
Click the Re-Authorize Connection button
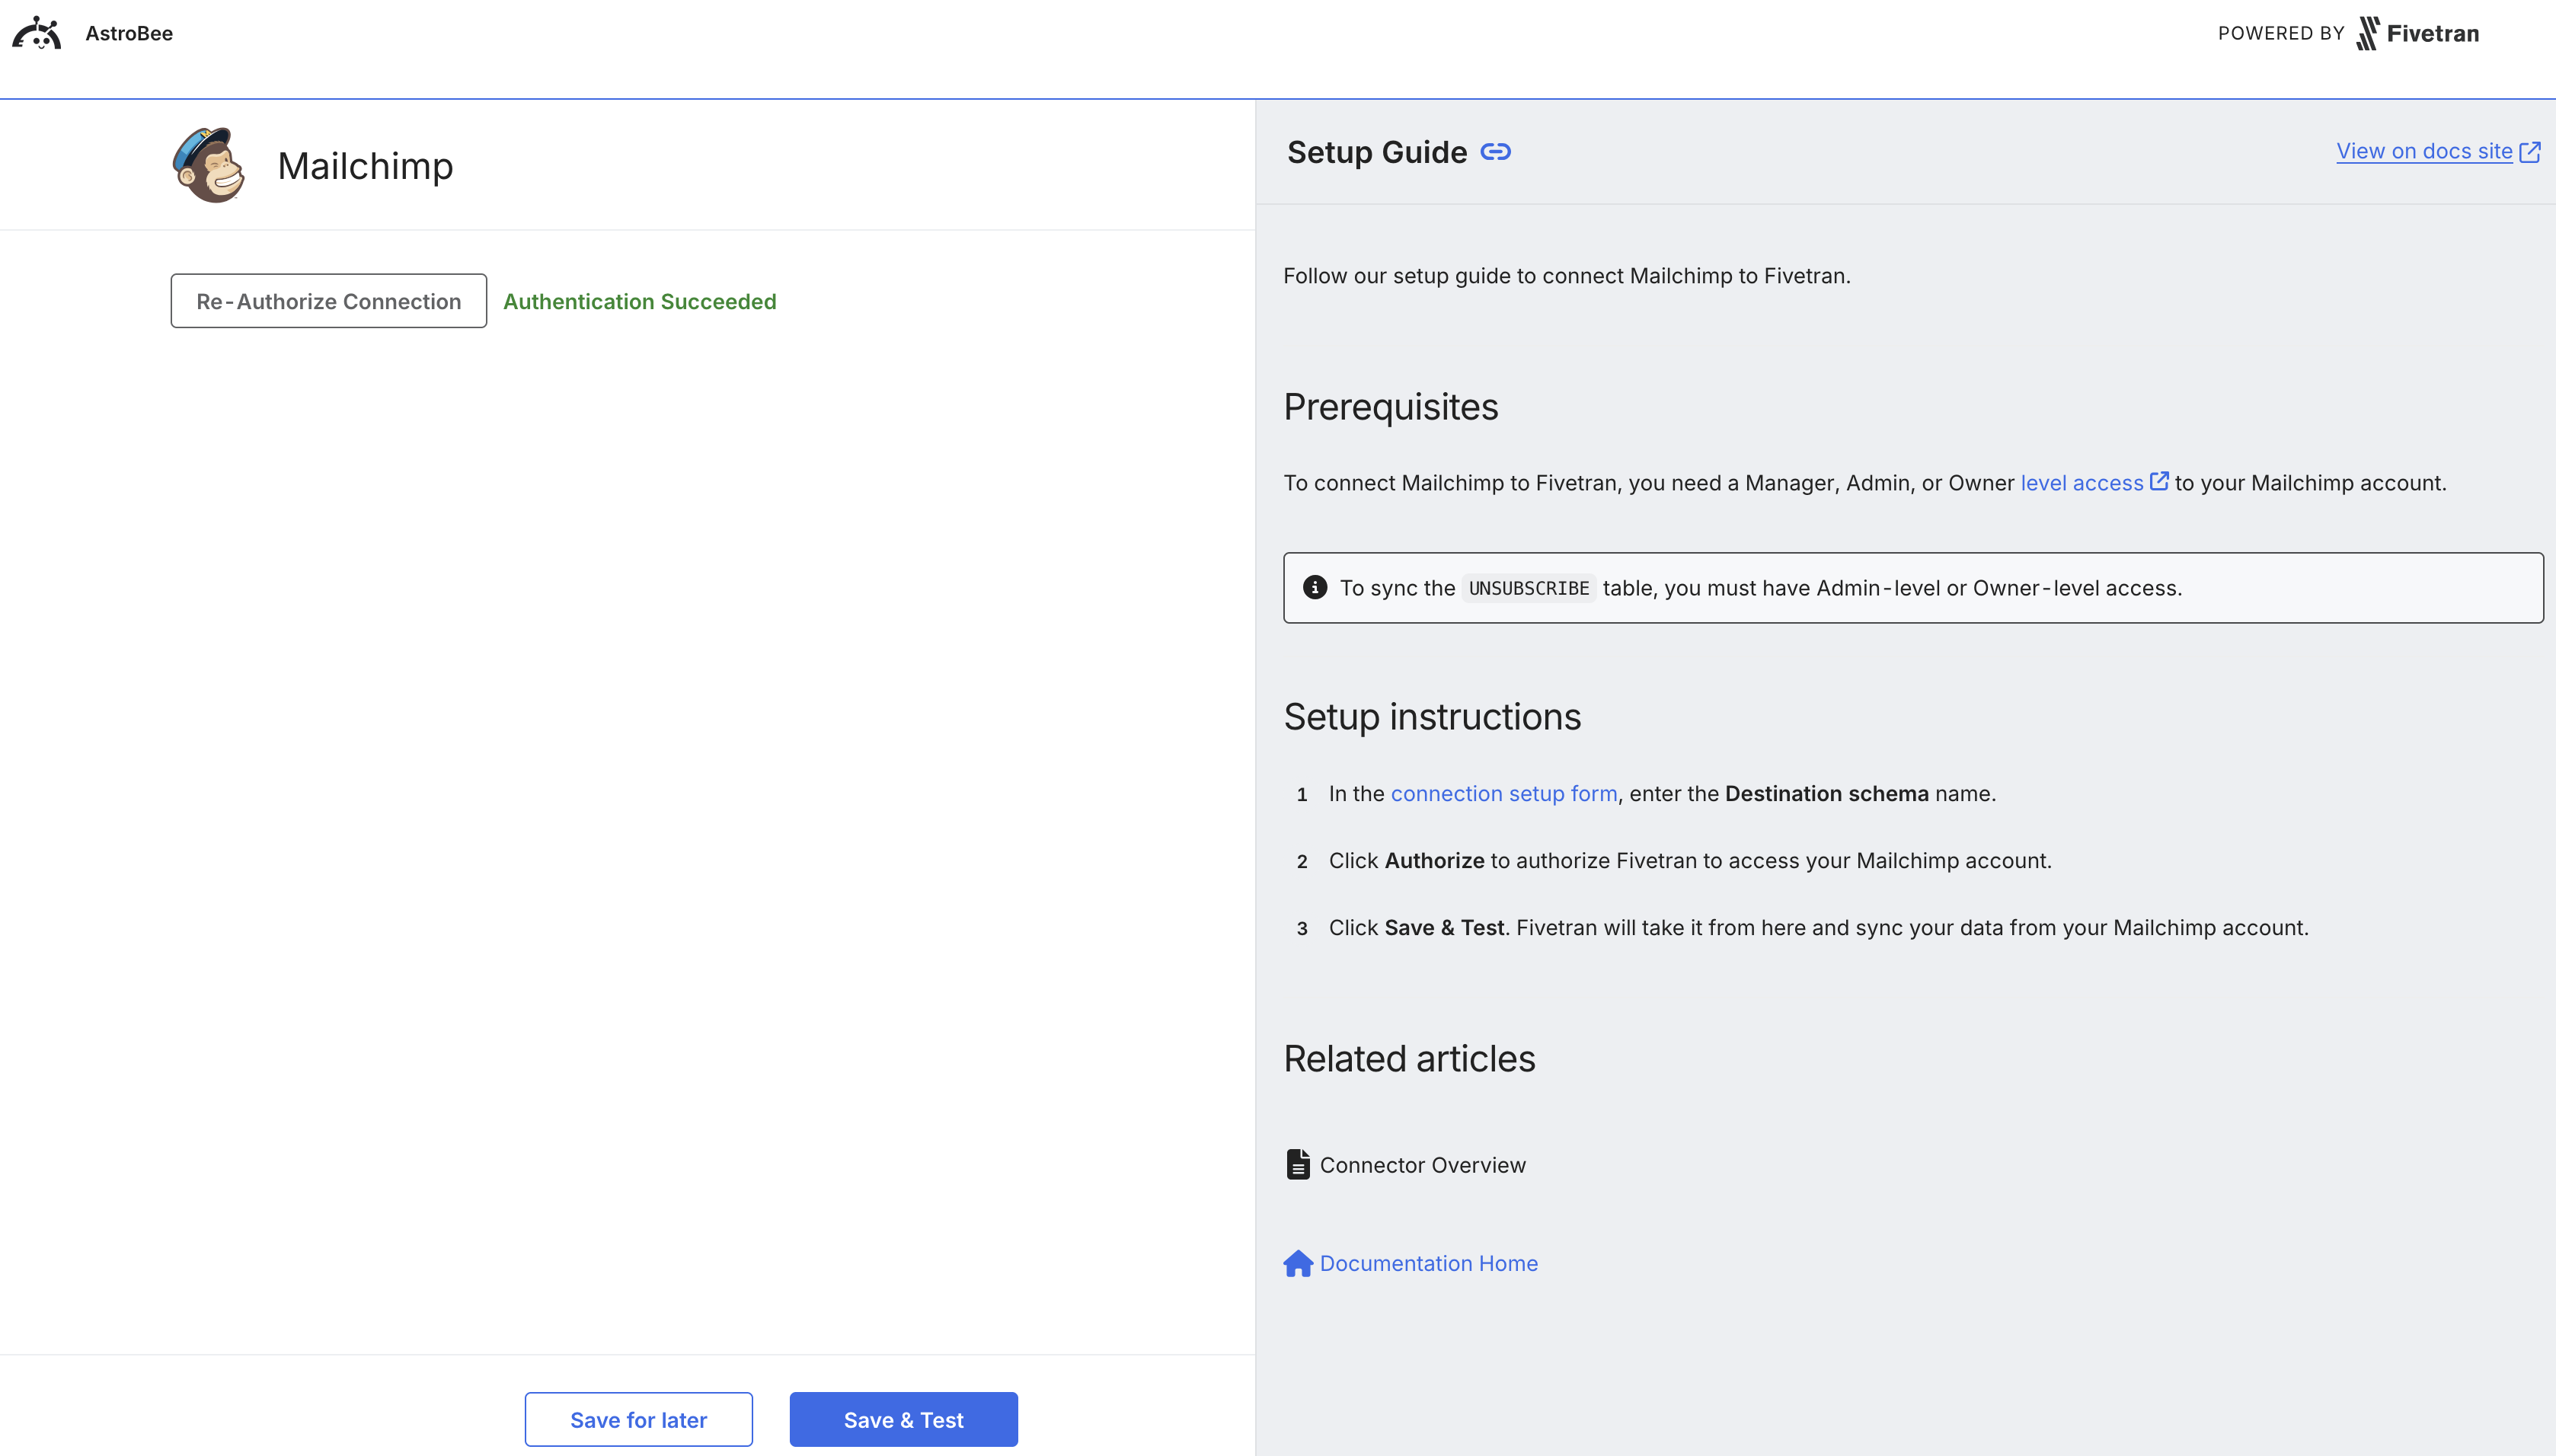click(328, 300)
